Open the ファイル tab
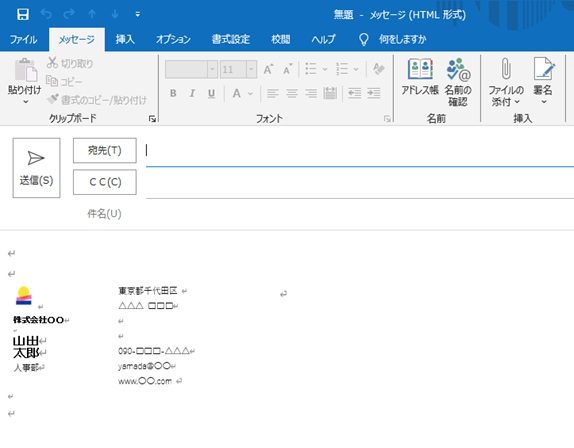574x448 pixels. click(23, 39)
